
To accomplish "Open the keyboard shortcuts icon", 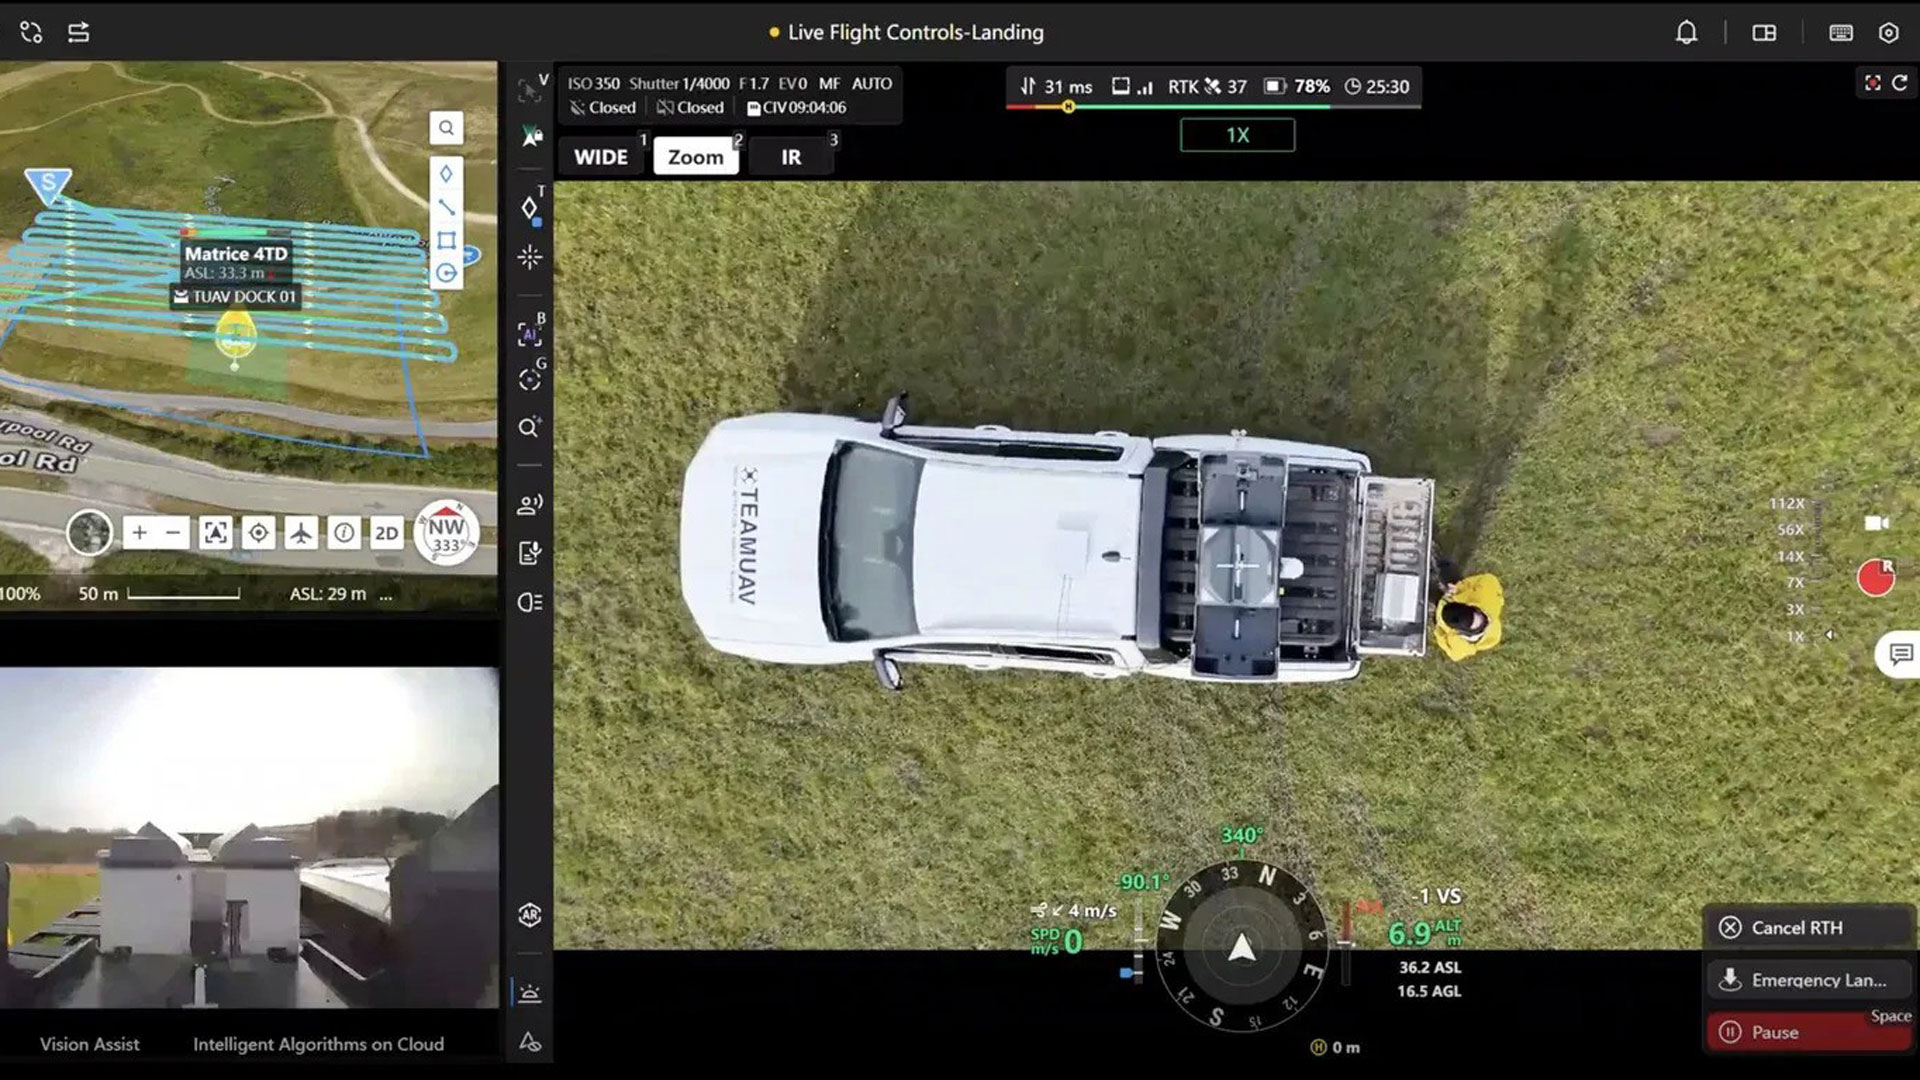I will (1840, 33).
